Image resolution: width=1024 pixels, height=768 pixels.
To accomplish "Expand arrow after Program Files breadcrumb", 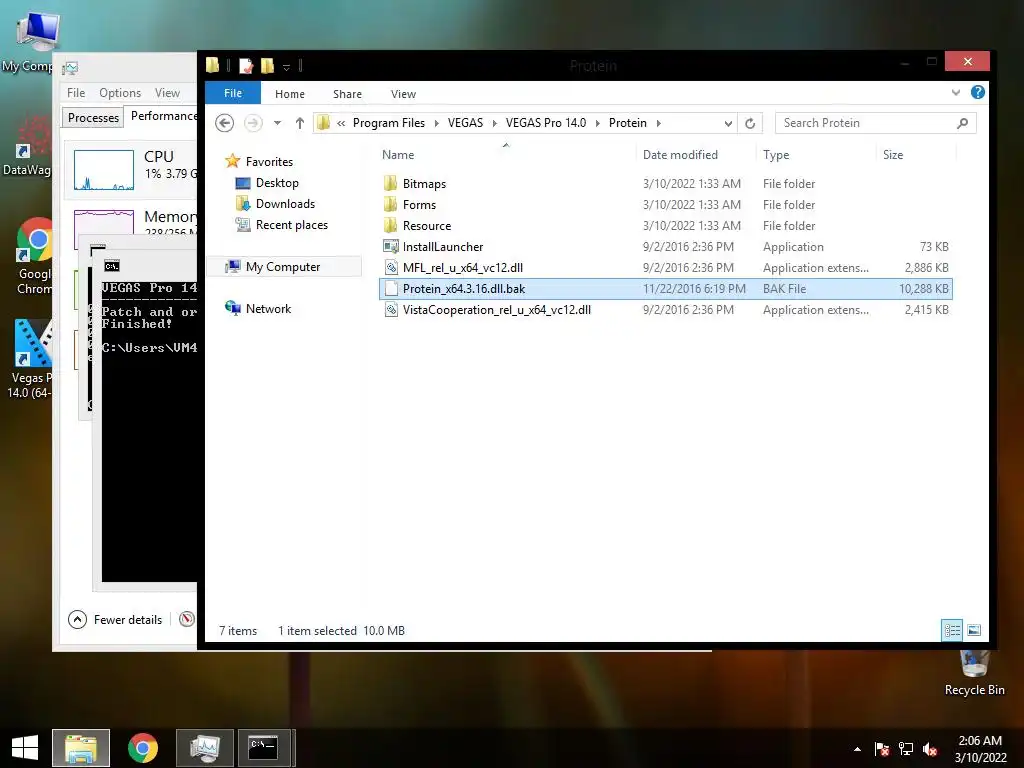I will (x=436, y=123).
